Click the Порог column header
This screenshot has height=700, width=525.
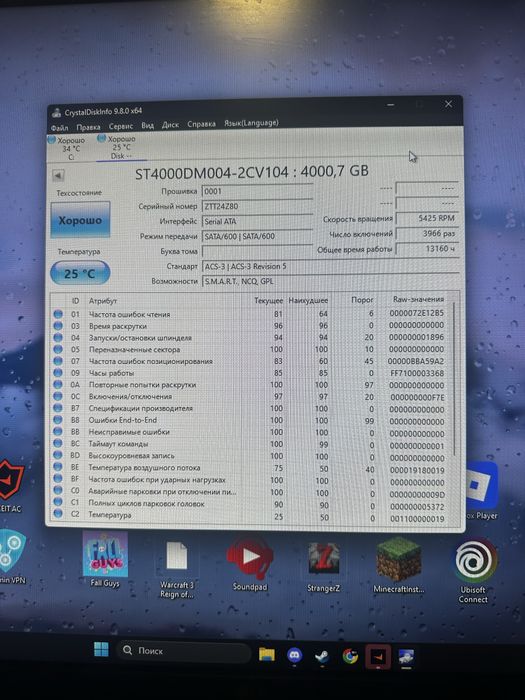click(x=362, y=300)
